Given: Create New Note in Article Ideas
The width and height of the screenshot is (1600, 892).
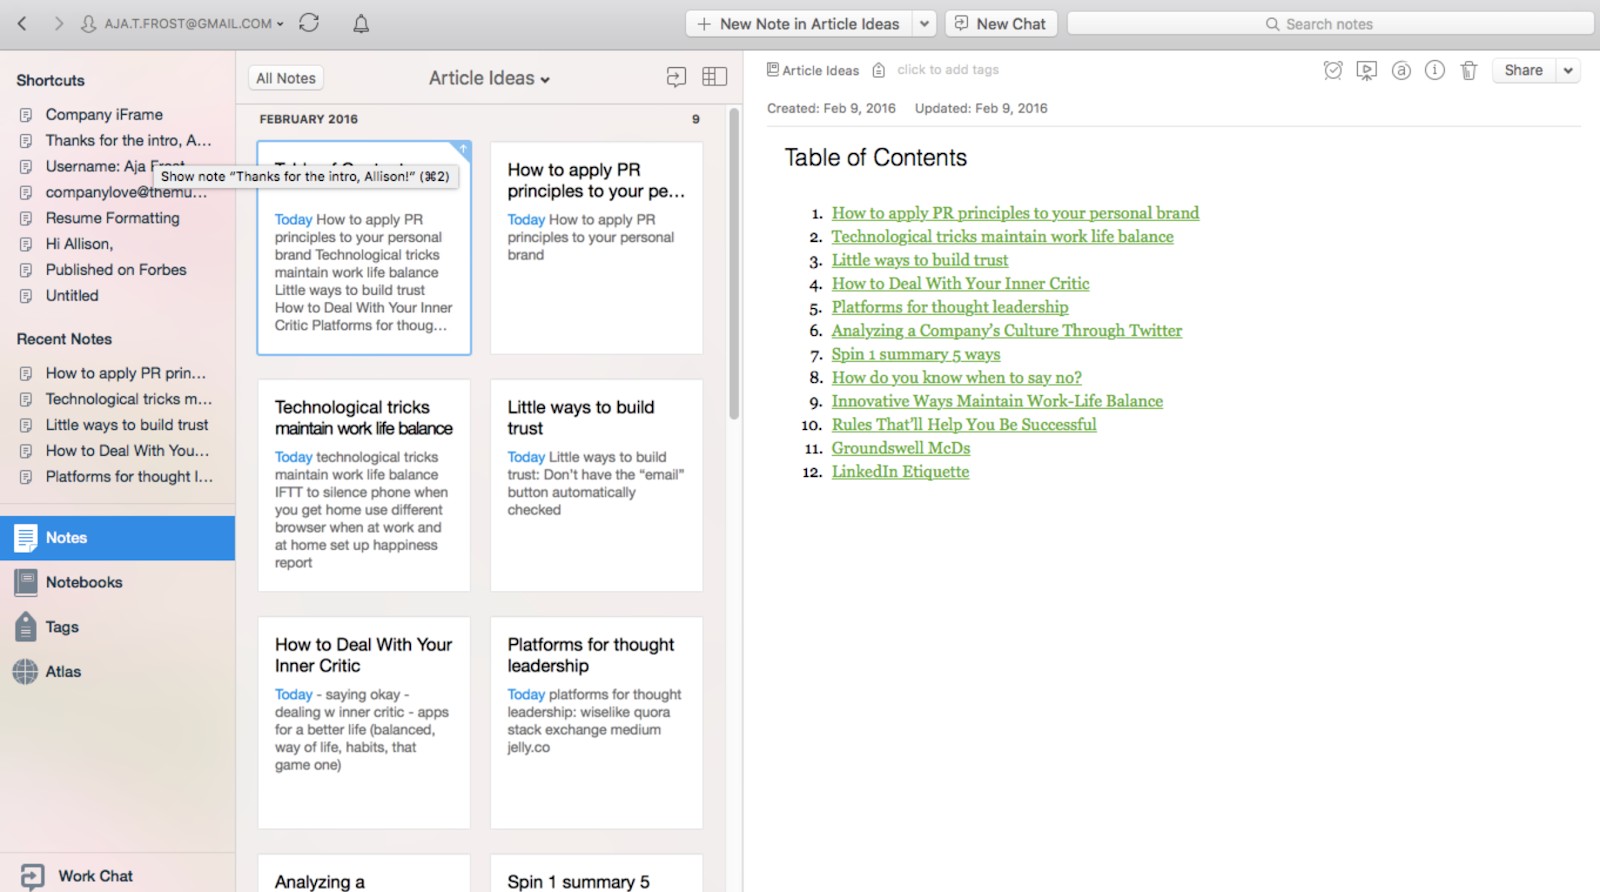Looking at the screenshot, I should pos(798,23).
